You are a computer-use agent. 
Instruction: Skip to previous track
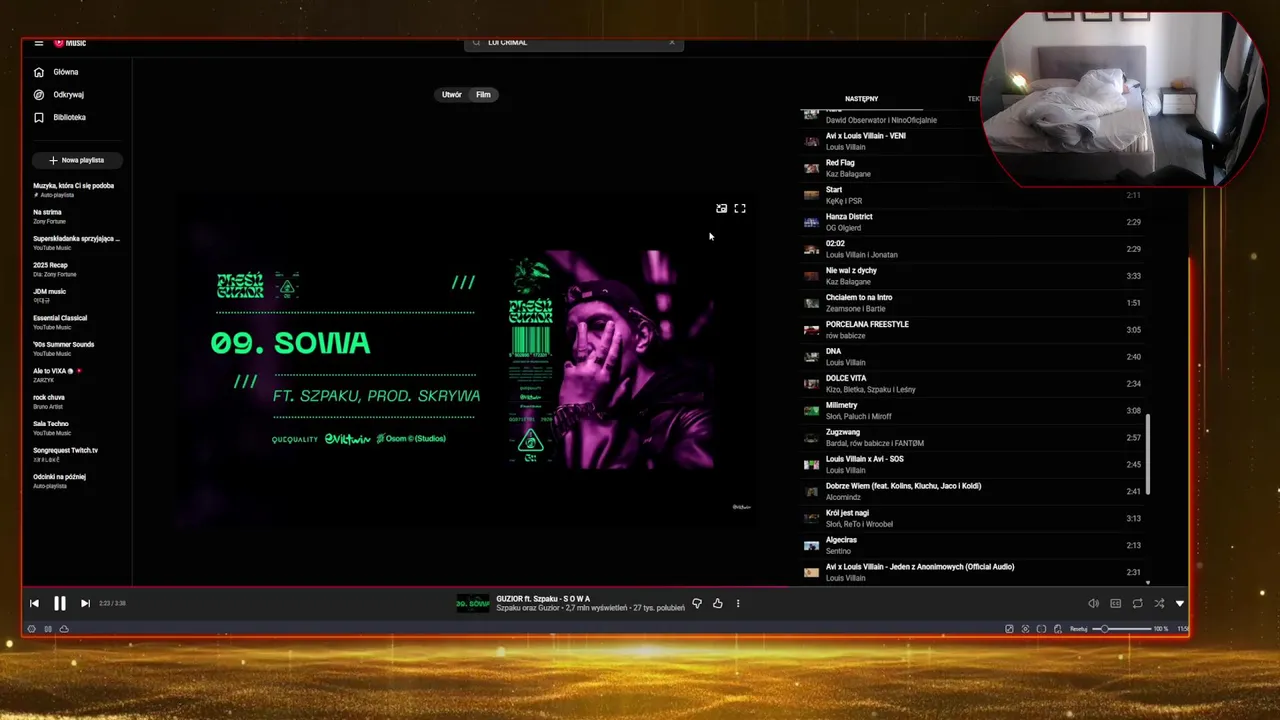pos(34,603)
